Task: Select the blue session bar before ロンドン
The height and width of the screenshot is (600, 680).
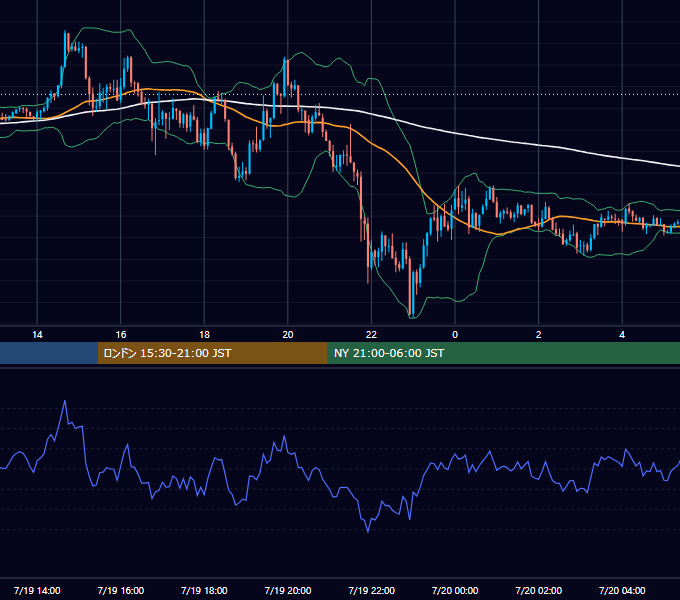Action: (49, 353)
